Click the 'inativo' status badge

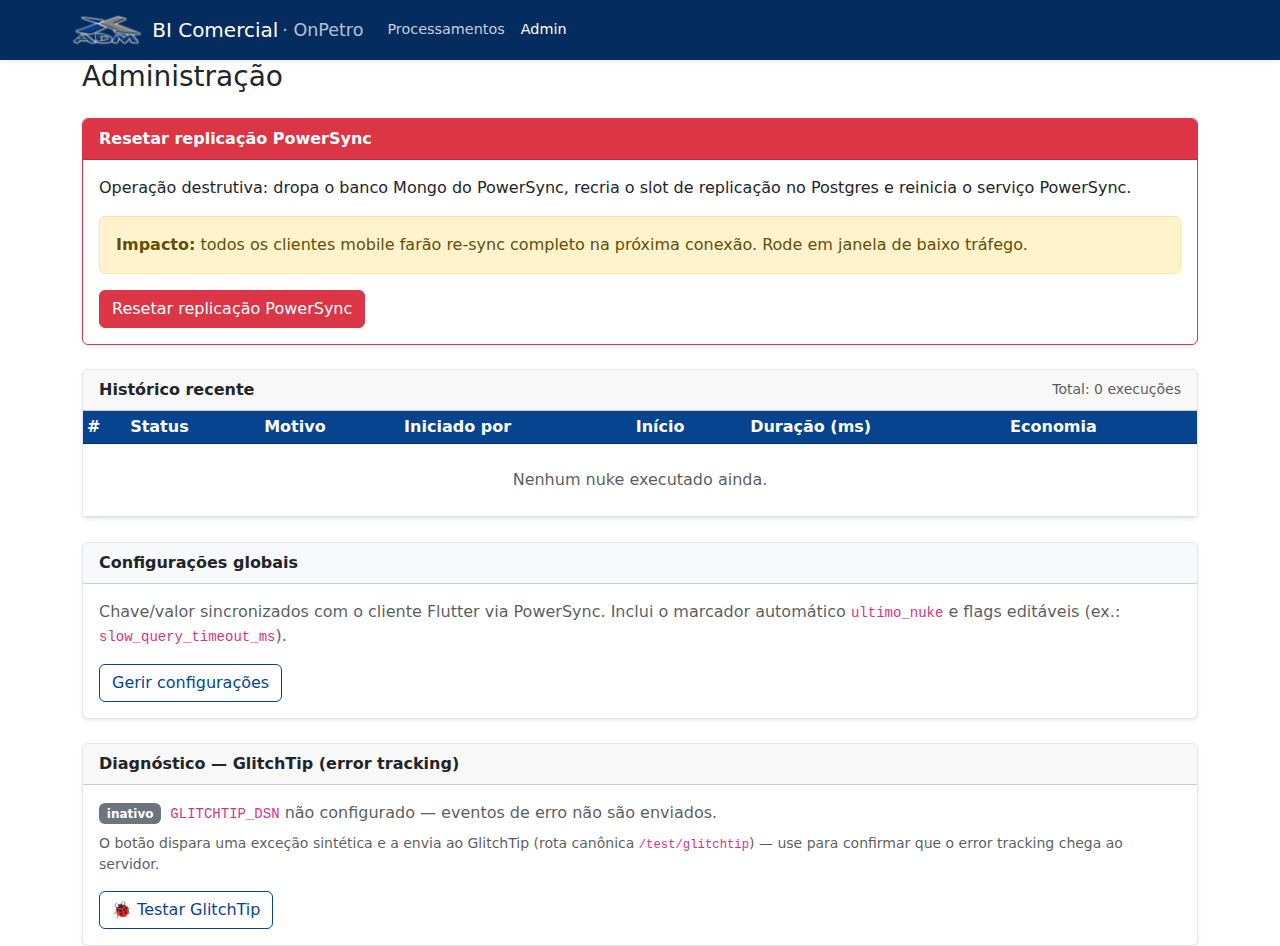click(130, 813)
